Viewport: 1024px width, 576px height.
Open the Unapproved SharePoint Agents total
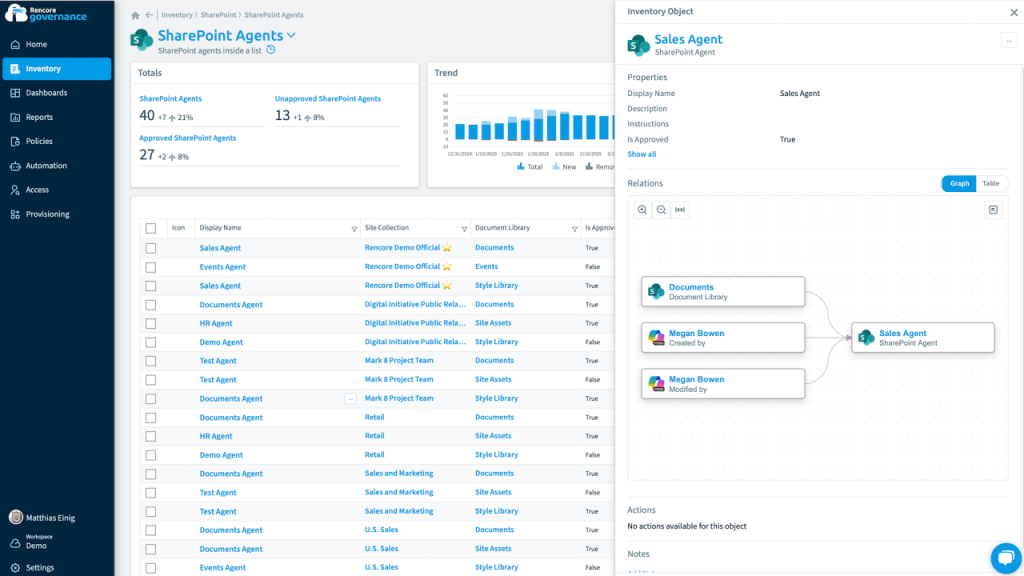point(327,99)
